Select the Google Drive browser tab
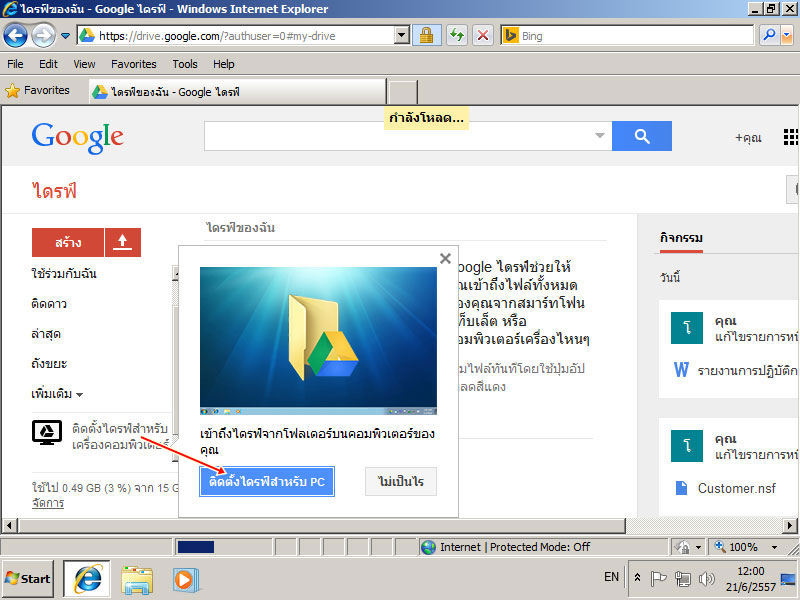Viewport: 800px width, 600px height. [x=237, y=92]
